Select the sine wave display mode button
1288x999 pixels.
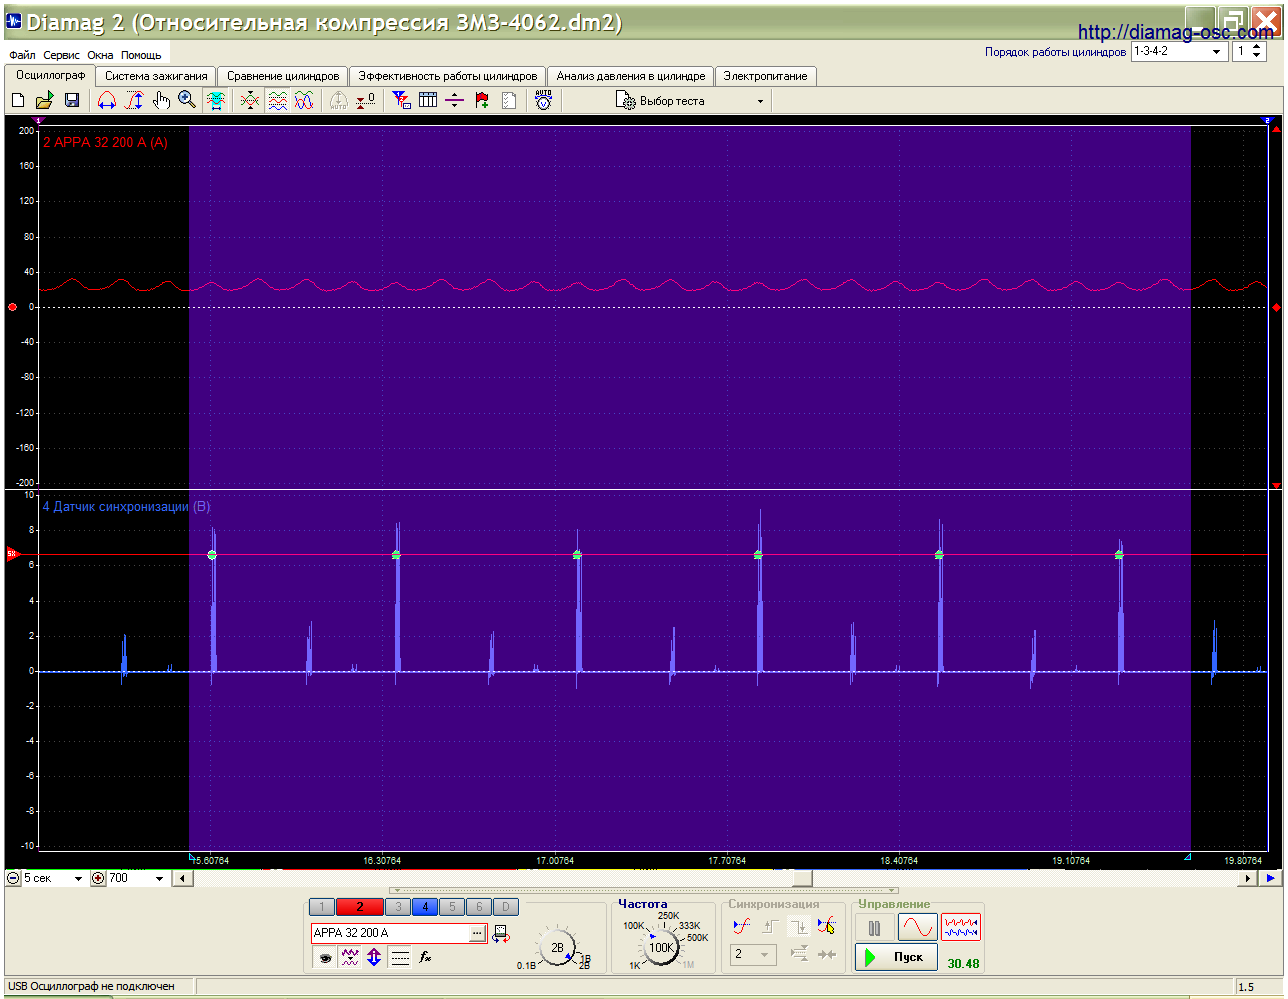tap(917, 928)
